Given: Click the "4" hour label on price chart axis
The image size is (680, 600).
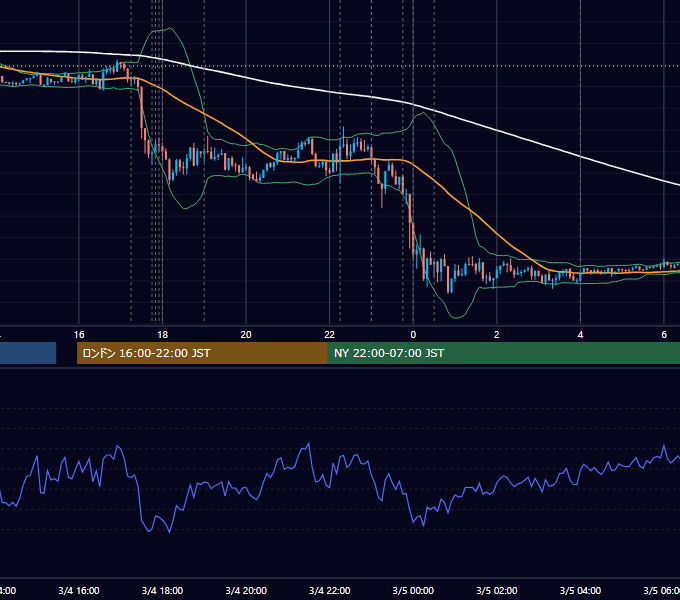Looking at the screenshot, I should (580, 335).
